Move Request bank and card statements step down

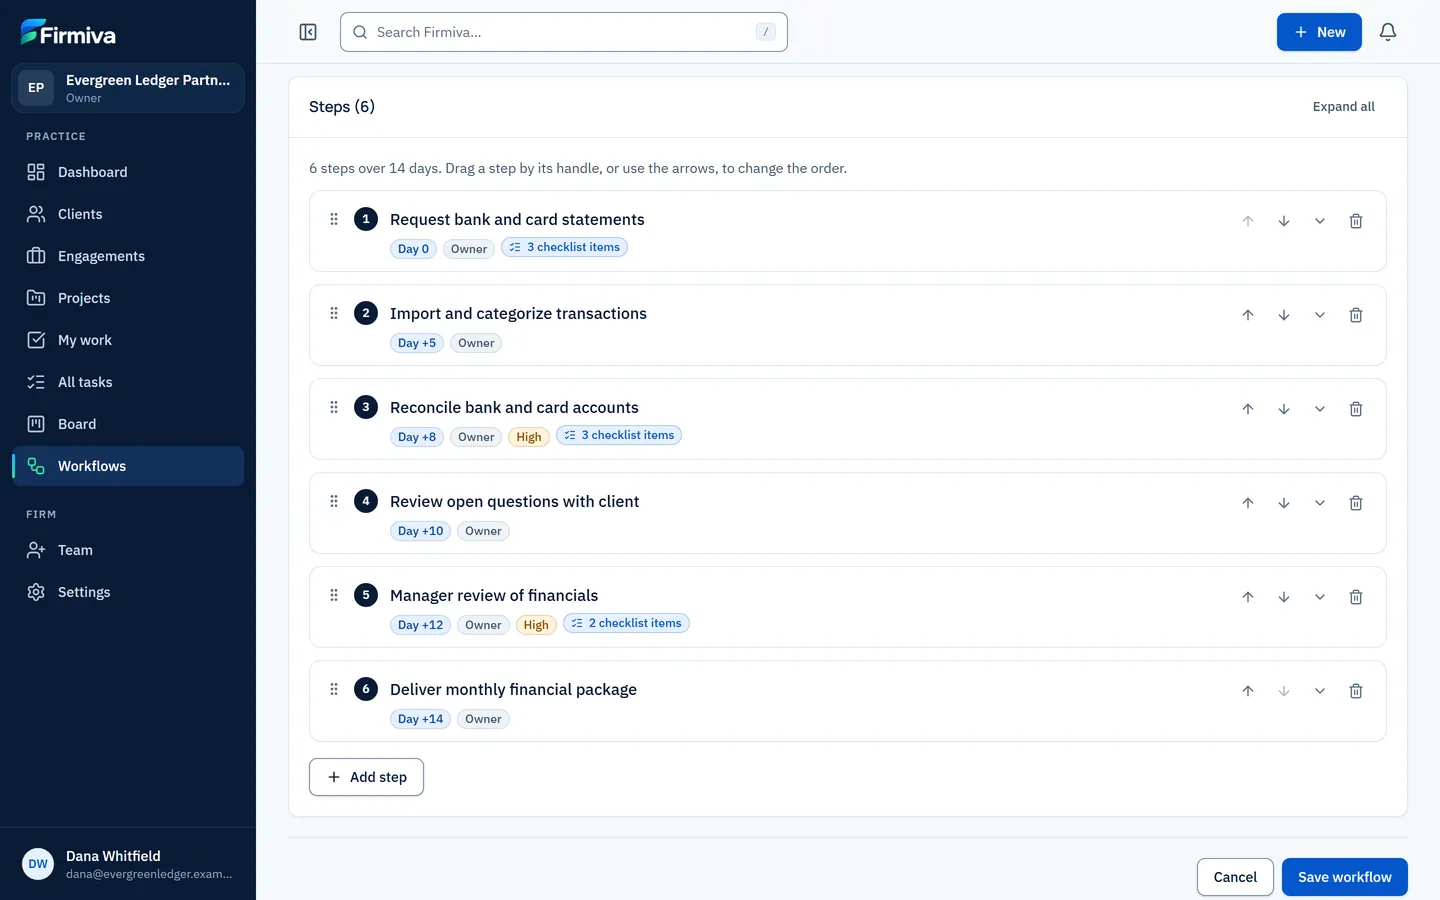1284,221
